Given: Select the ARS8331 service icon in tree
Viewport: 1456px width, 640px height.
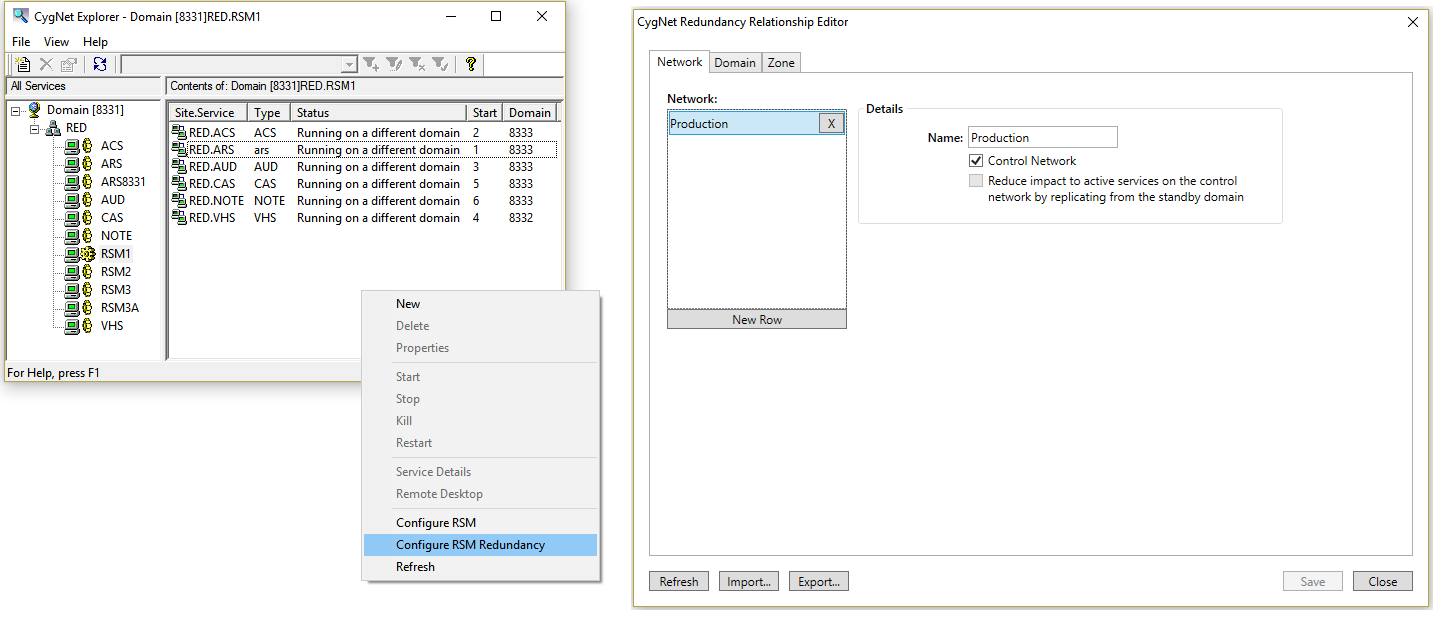Looking at the screenshot, I should (x=79, y=182).
